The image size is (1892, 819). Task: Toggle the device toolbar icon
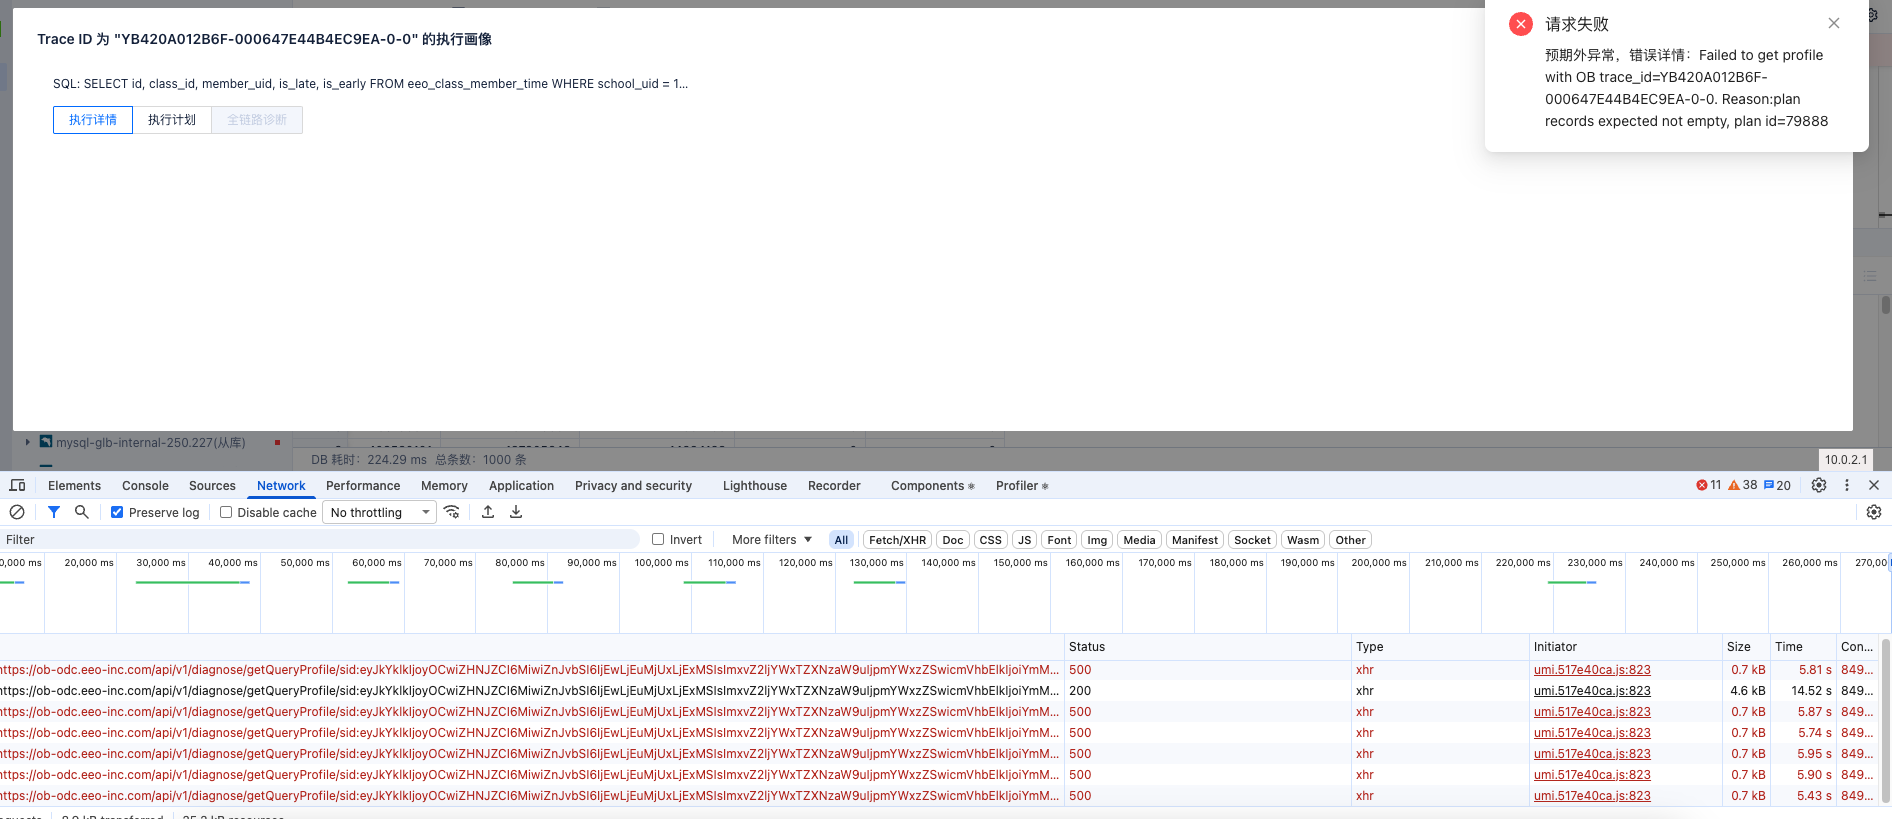coord(17,485)
